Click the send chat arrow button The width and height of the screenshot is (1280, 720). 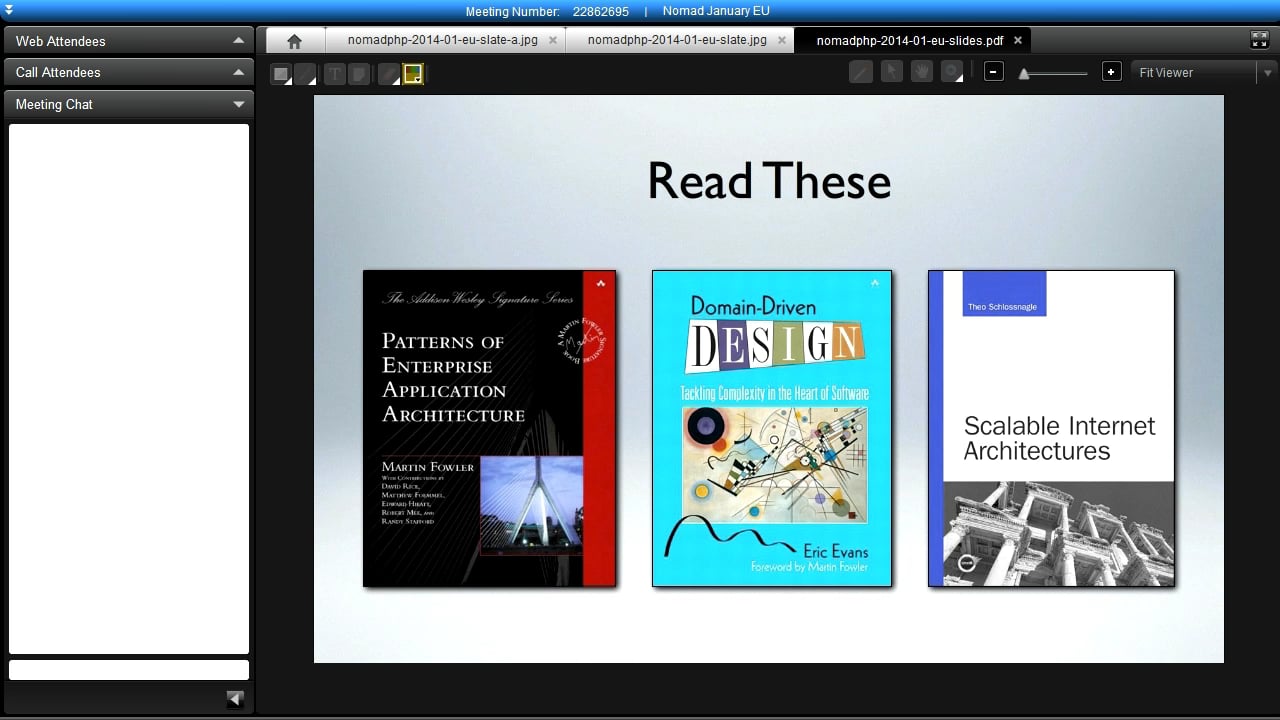point(236,699)
